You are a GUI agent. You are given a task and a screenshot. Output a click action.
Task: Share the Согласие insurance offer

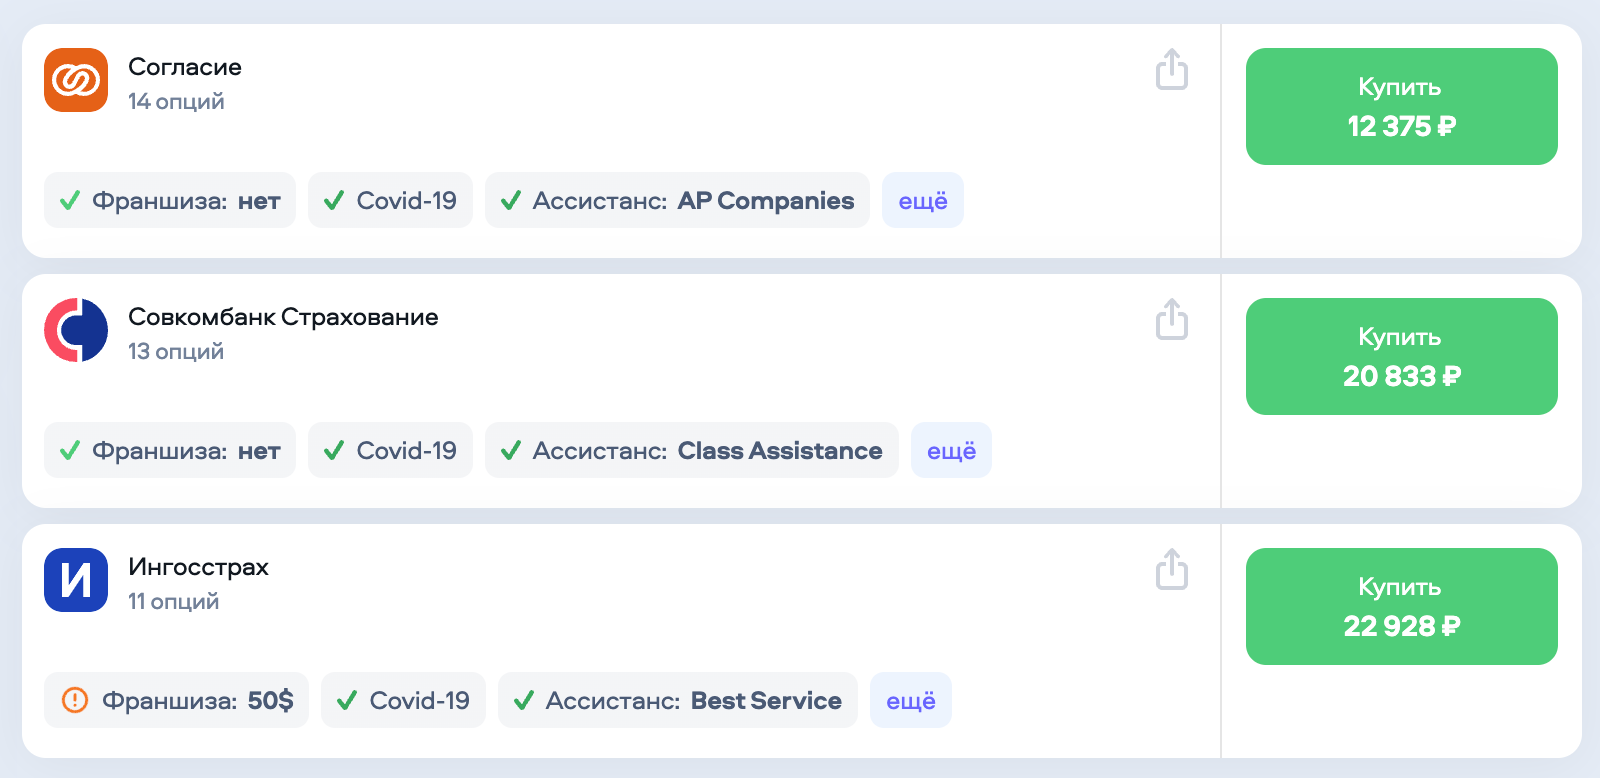(1172, 70)
